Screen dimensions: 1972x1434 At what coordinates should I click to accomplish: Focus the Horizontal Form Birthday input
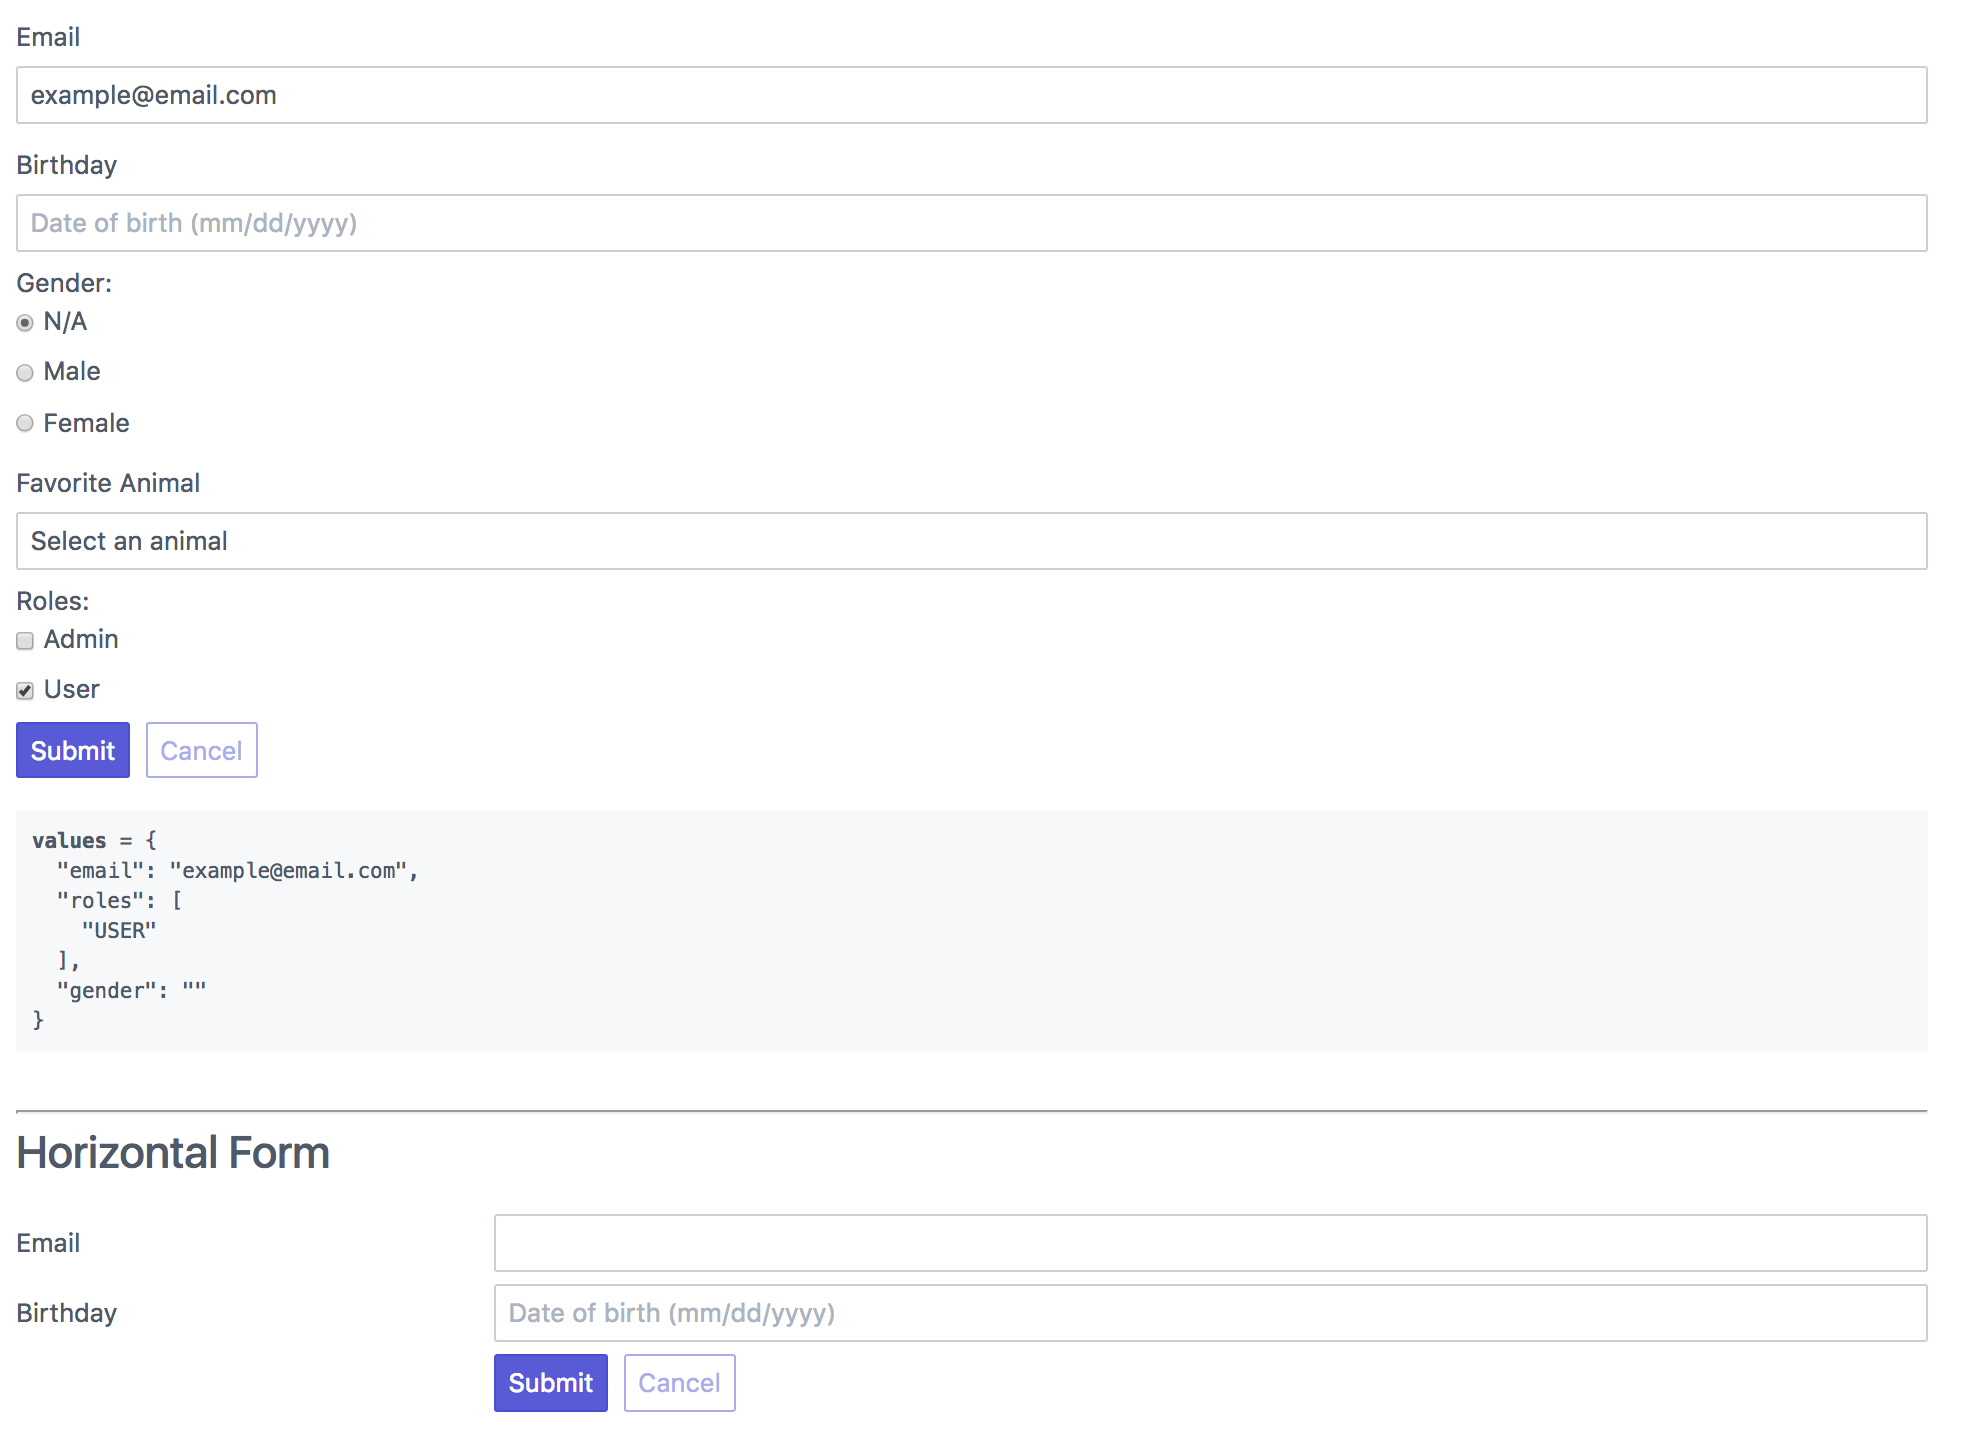(x=1210, y=1313)
